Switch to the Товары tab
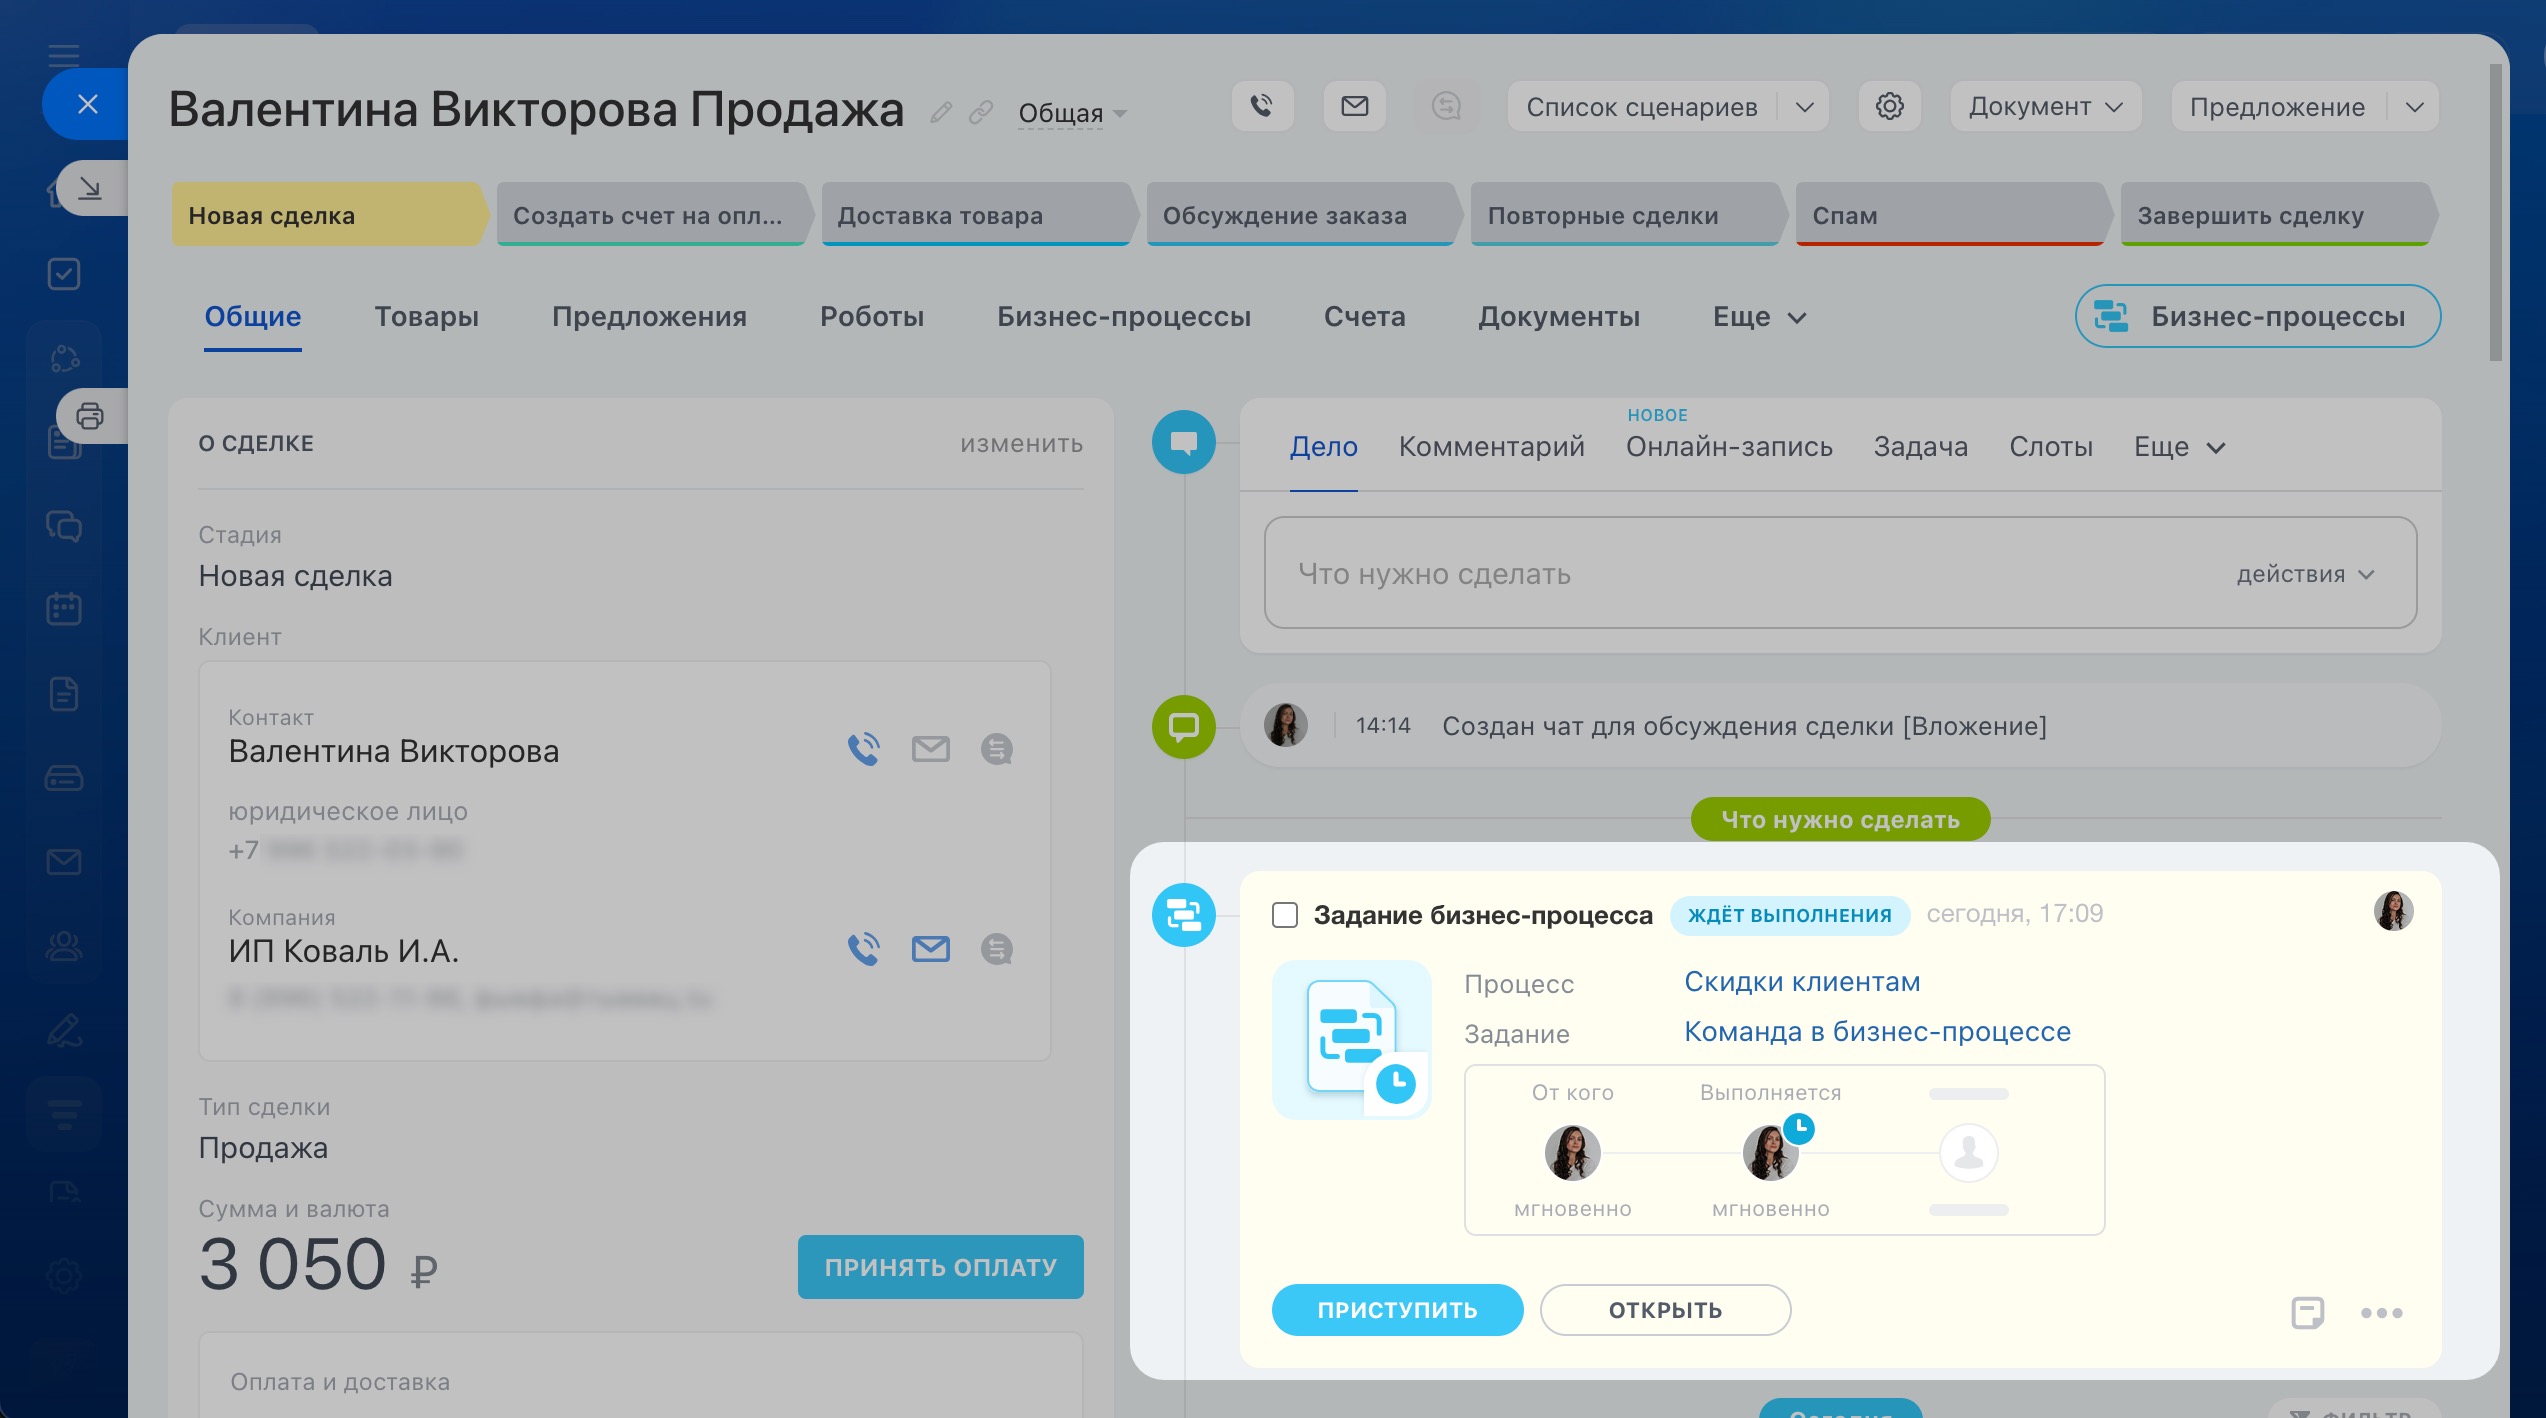This screenshot has width=2546, height=1418. click(x=426, y=316)
